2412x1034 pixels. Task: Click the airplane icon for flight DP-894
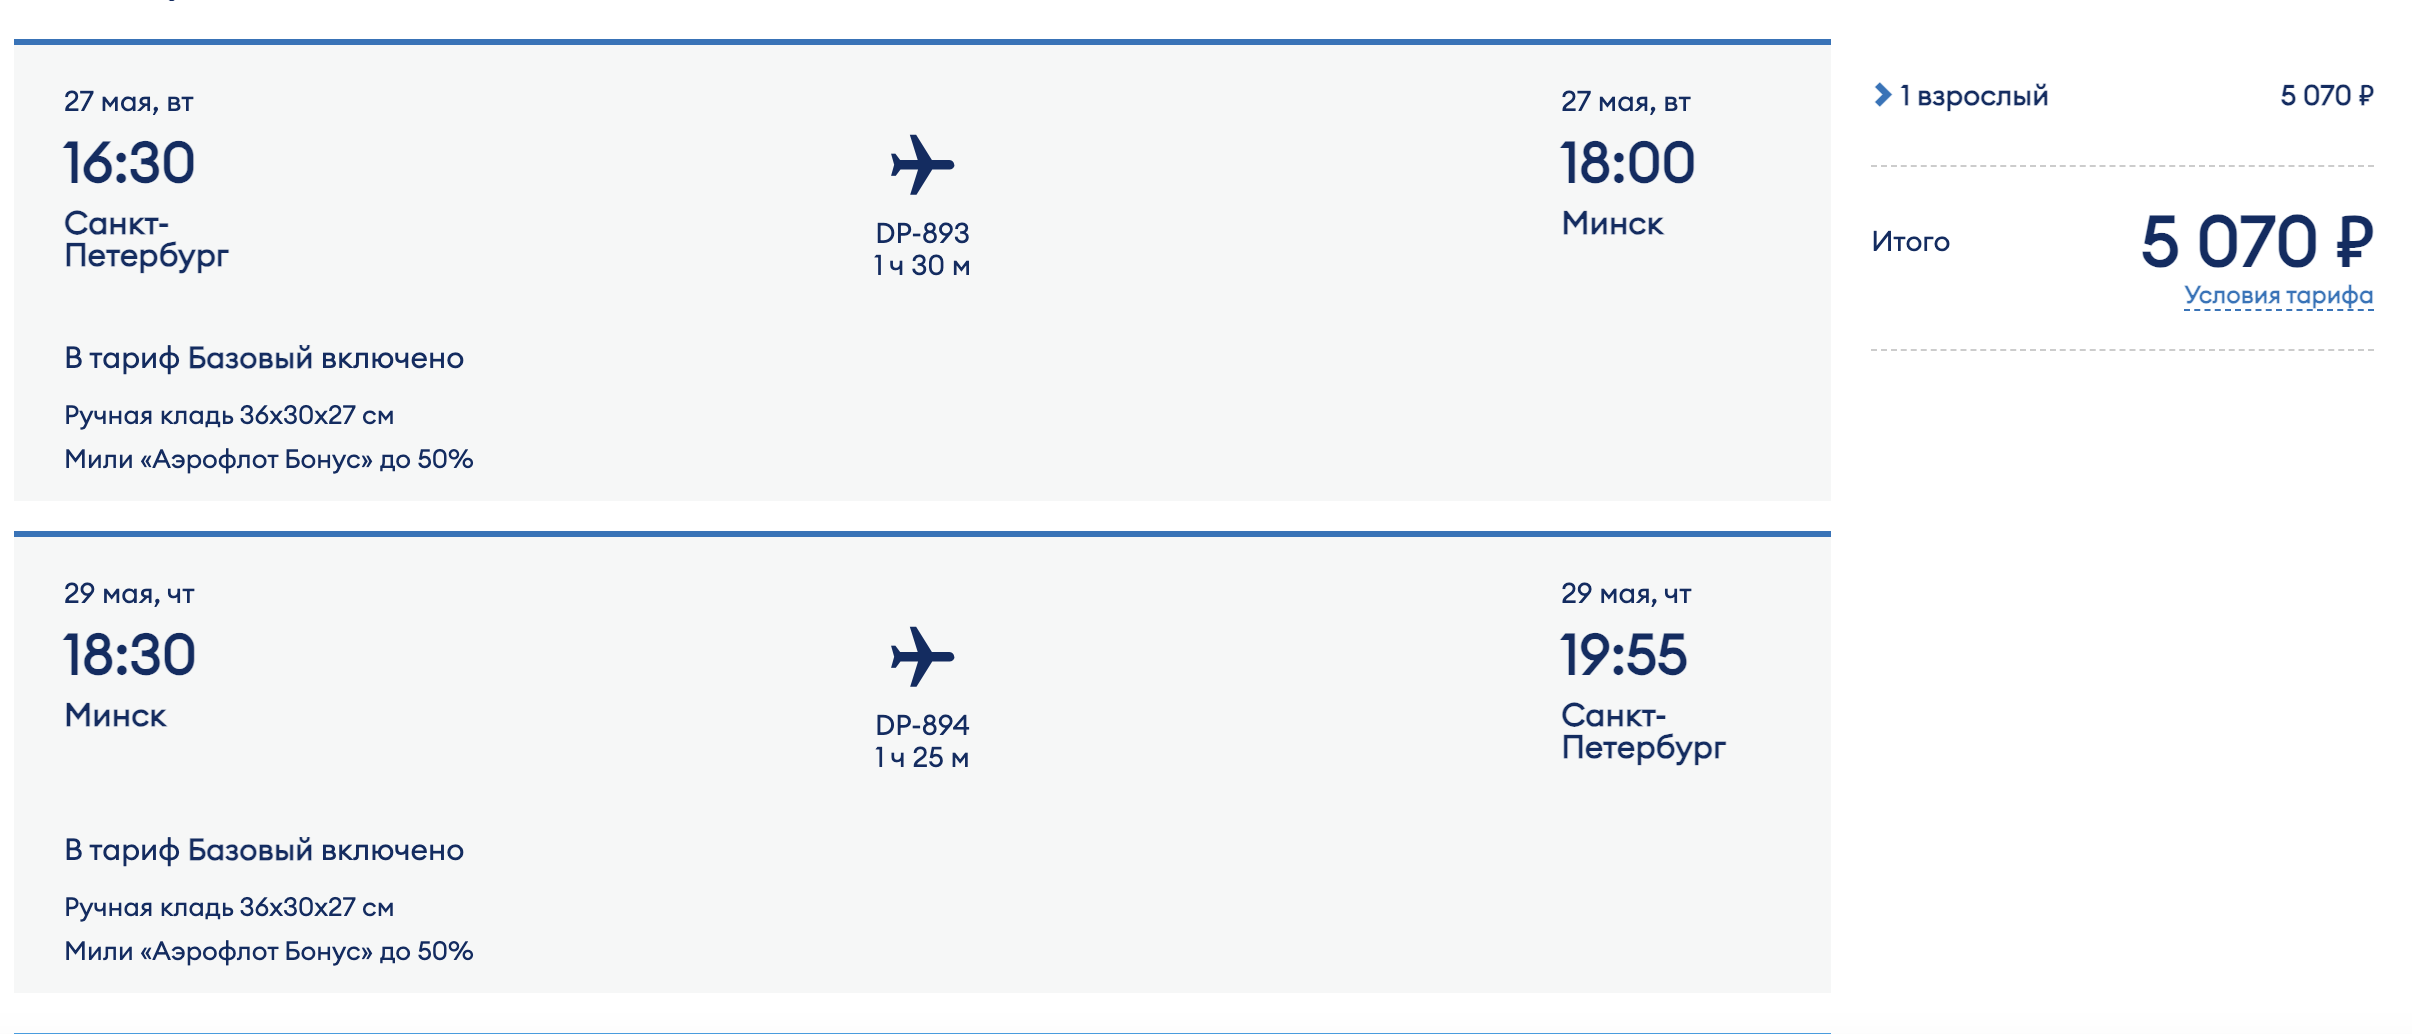click(922, 656)
